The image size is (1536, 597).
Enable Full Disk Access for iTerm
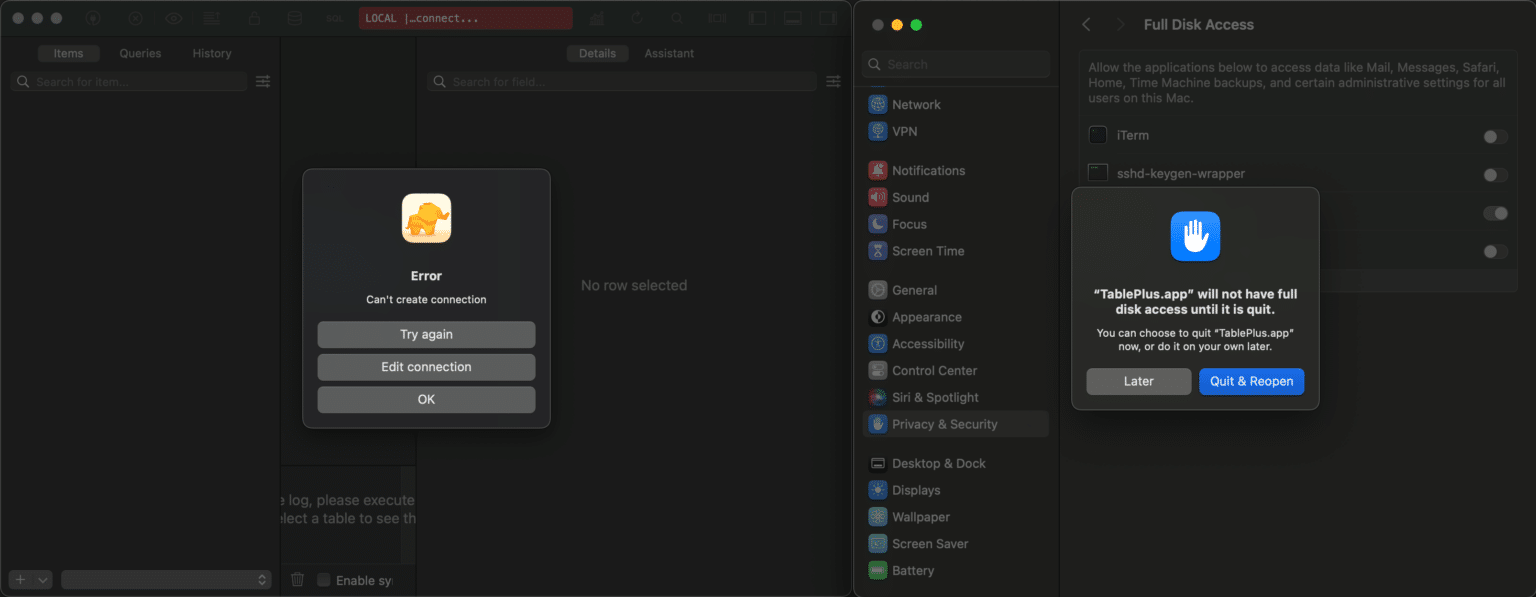coord(1495,136)
